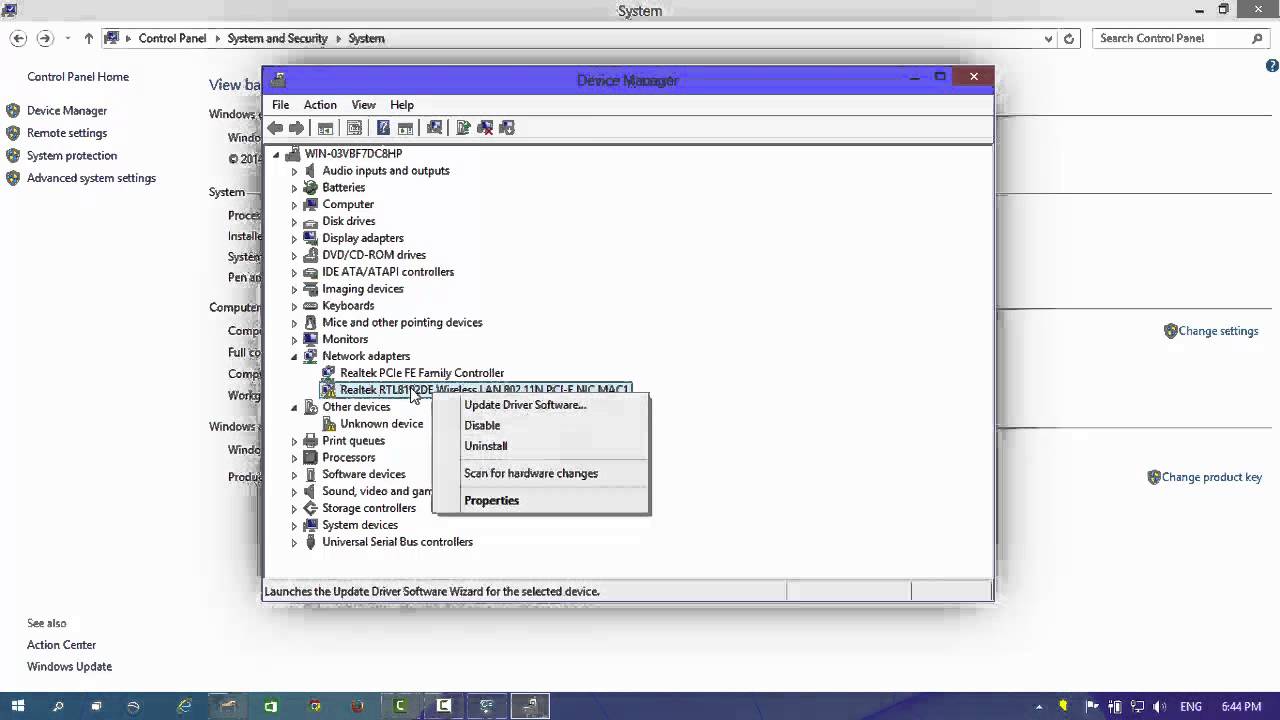The image size is (1280, 720).
Task: Click the System protection link
Action: point(72,156)
